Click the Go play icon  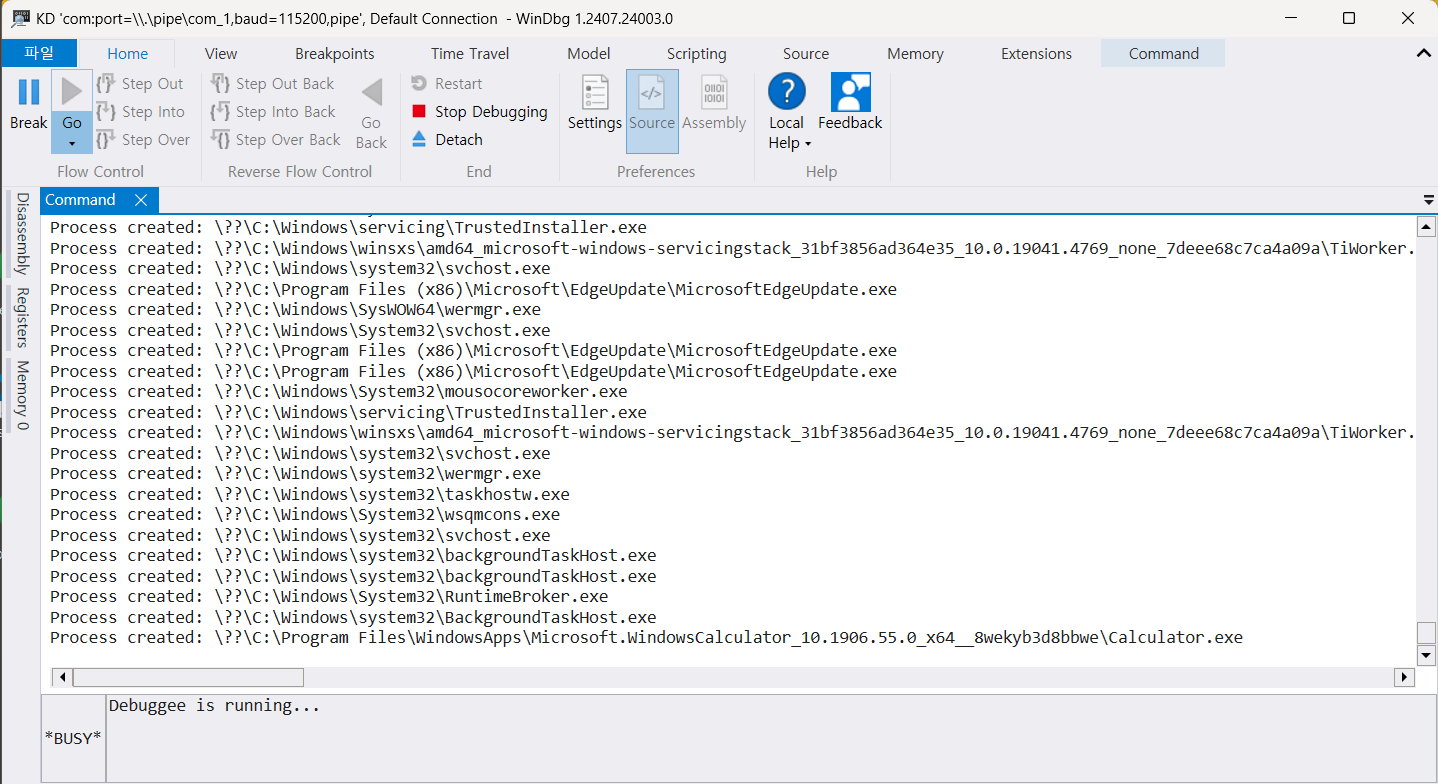point(72,92)
